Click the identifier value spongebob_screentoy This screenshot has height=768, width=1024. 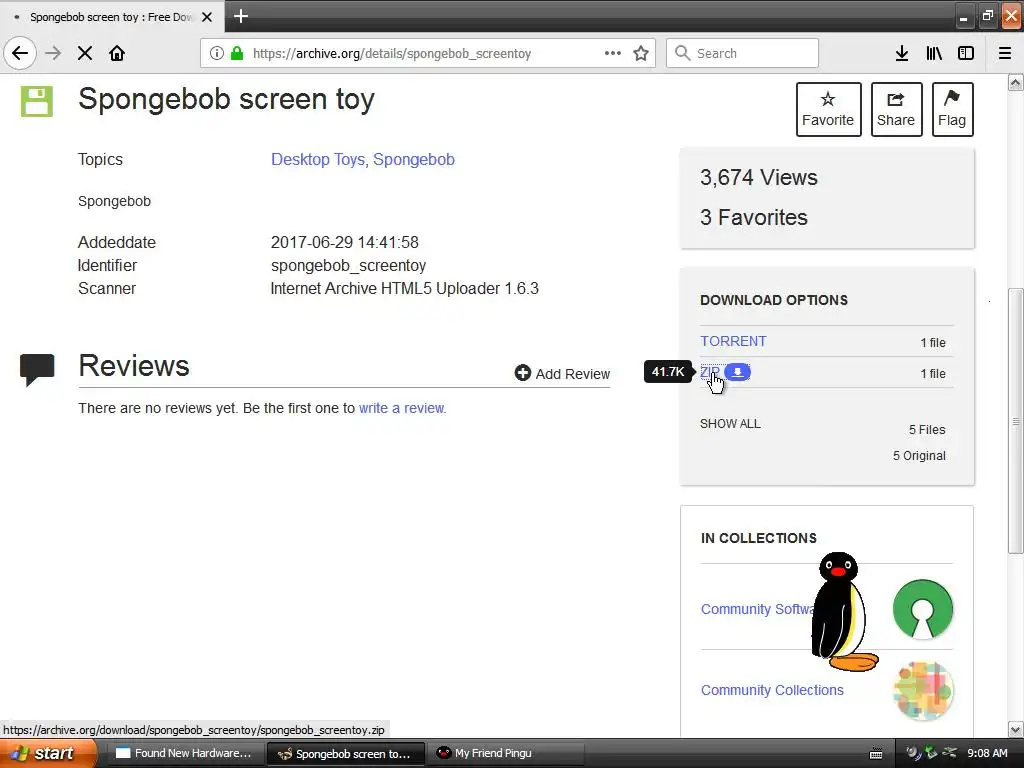pyautogui.click(x=348, y=266)
